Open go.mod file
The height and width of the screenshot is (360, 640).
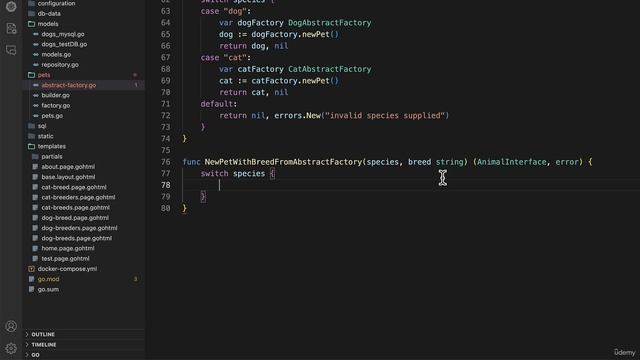click(x=49, y=279)
